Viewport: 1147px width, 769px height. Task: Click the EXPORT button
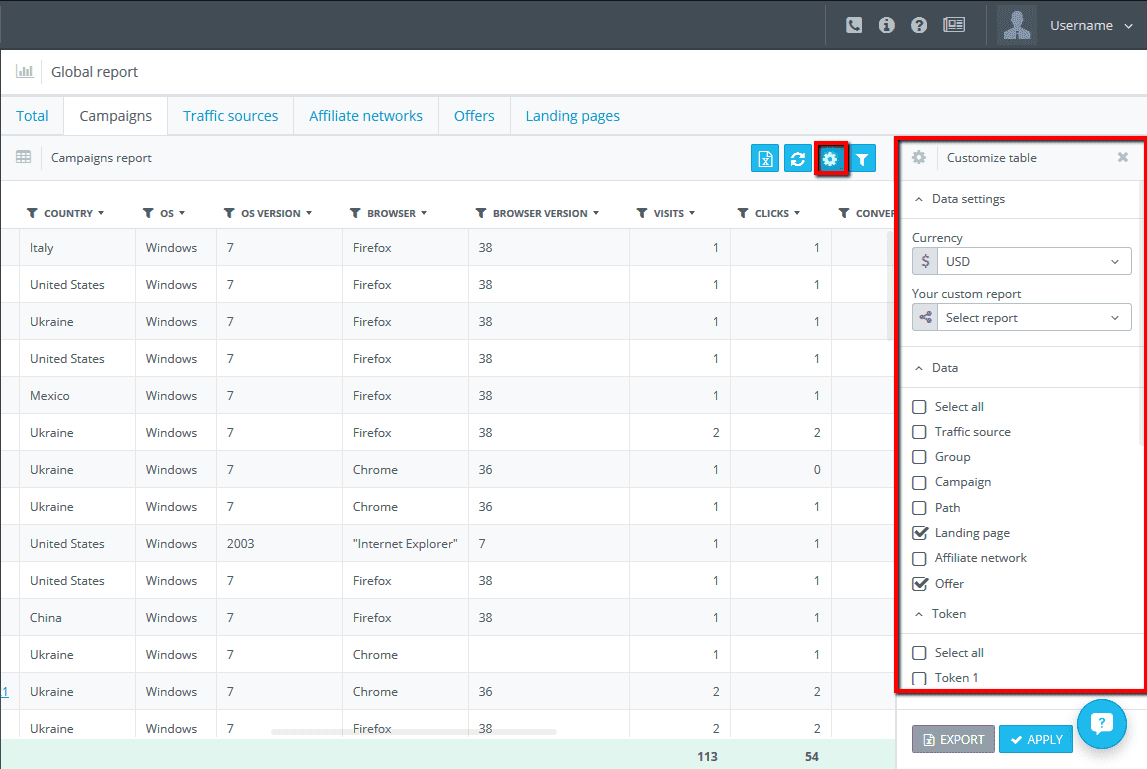[953, 739]
